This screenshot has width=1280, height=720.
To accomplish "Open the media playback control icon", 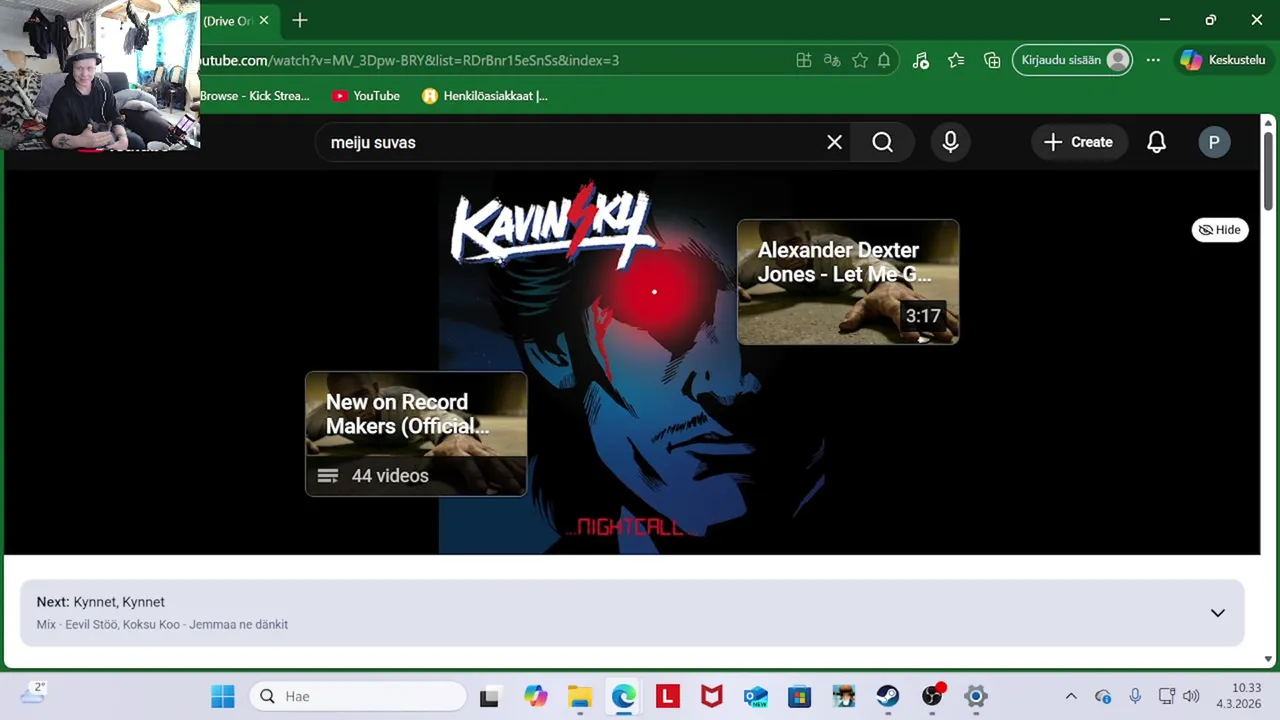I will (921, 60).
